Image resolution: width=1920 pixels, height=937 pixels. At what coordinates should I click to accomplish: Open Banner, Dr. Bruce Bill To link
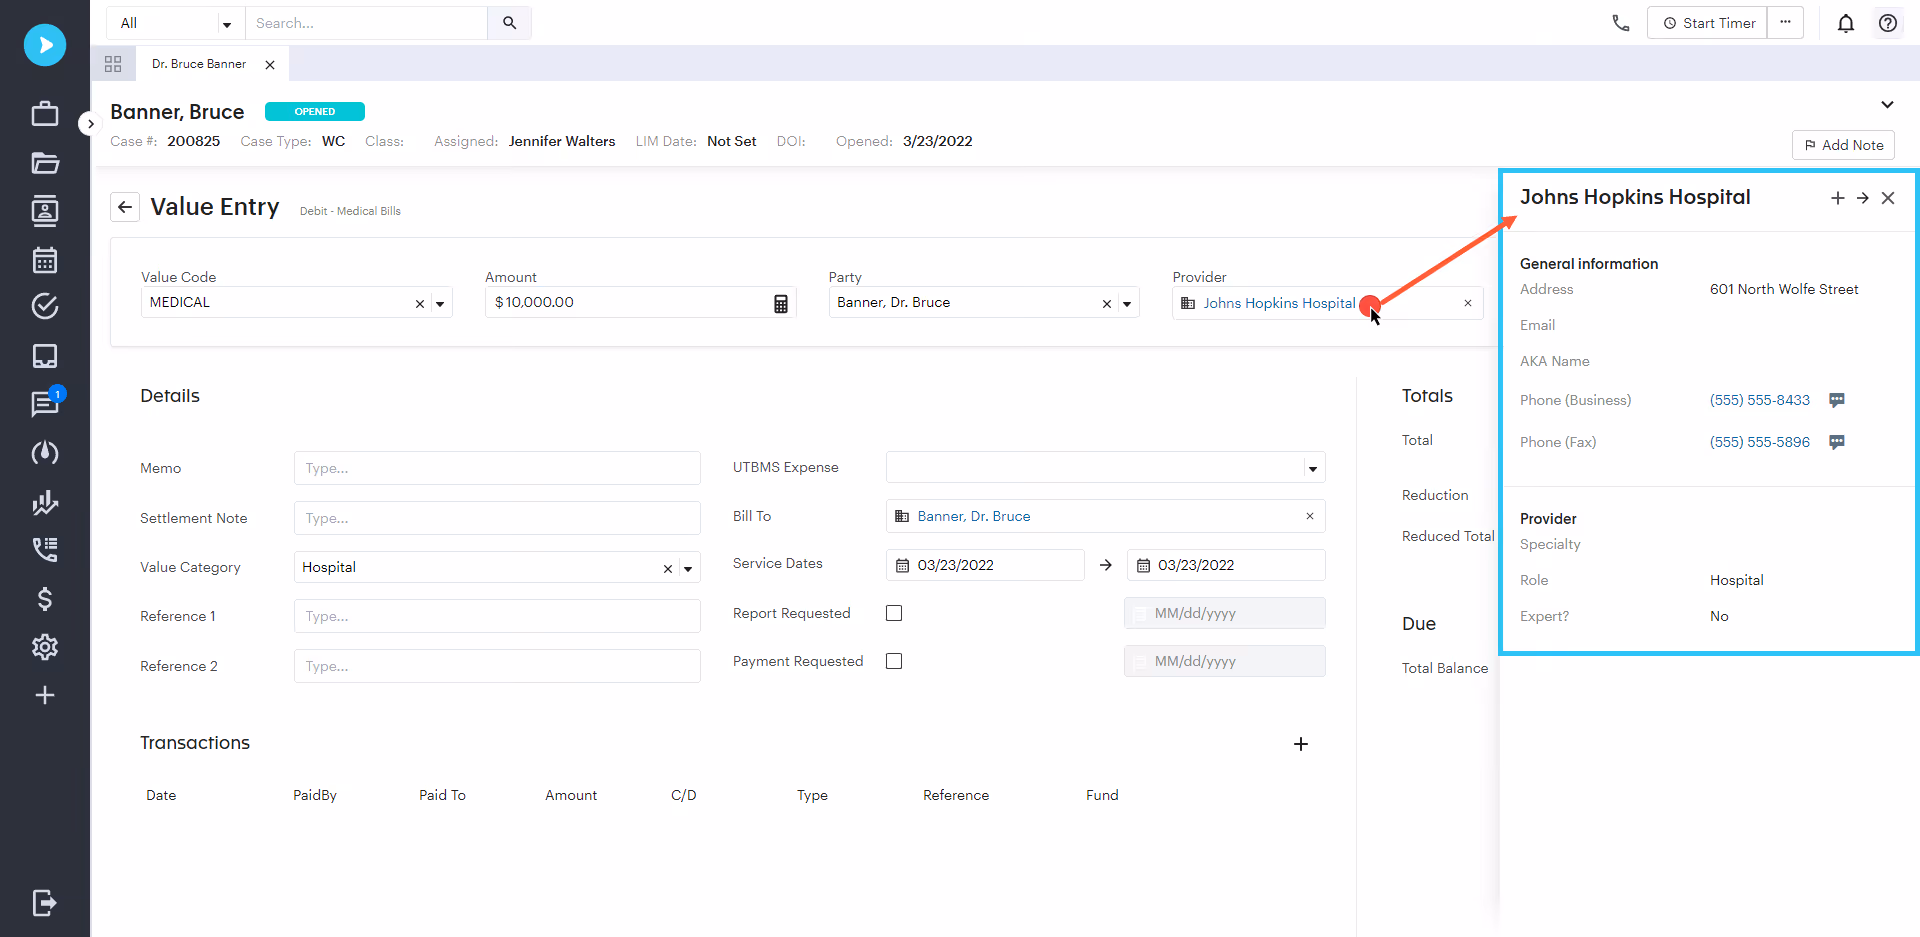(x=974, y=516)
